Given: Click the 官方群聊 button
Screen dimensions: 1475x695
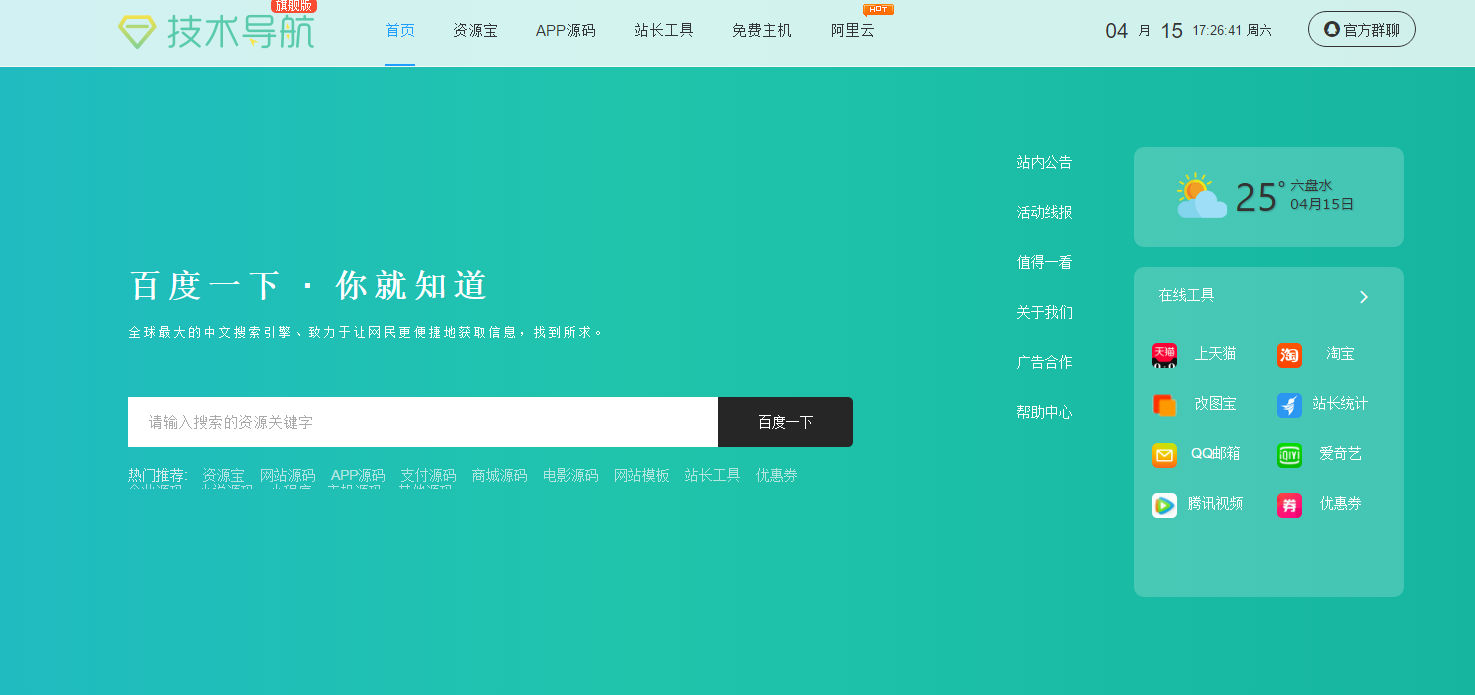Looking at the screenshot, I should (x=1362, y=29).
